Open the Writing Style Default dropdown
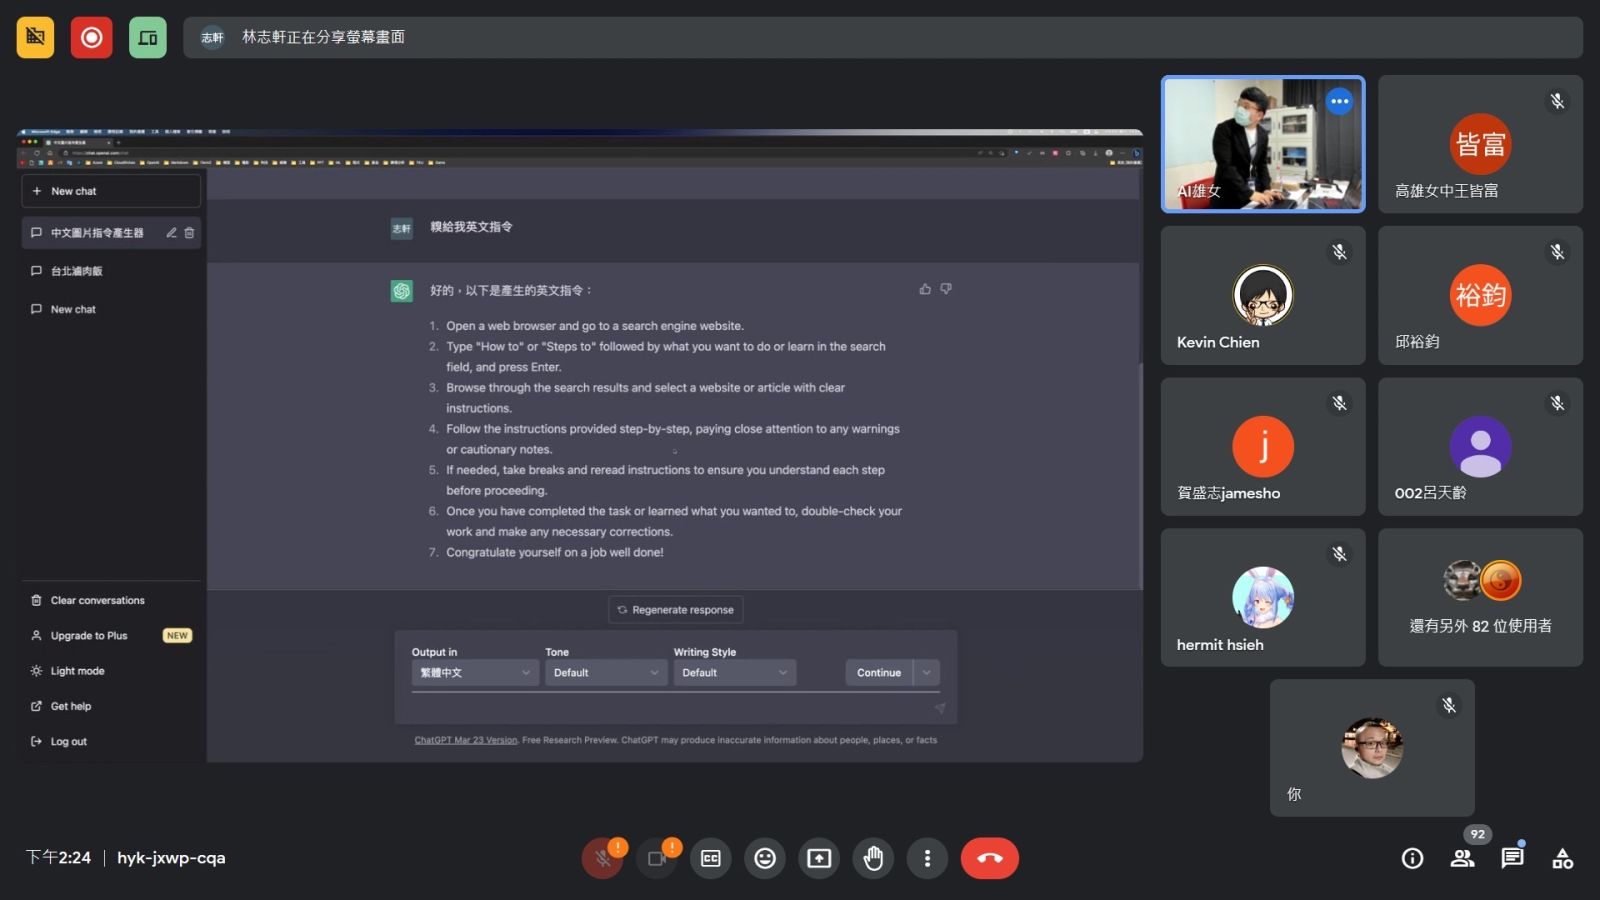1600x900 pixels. click(734, 673)
